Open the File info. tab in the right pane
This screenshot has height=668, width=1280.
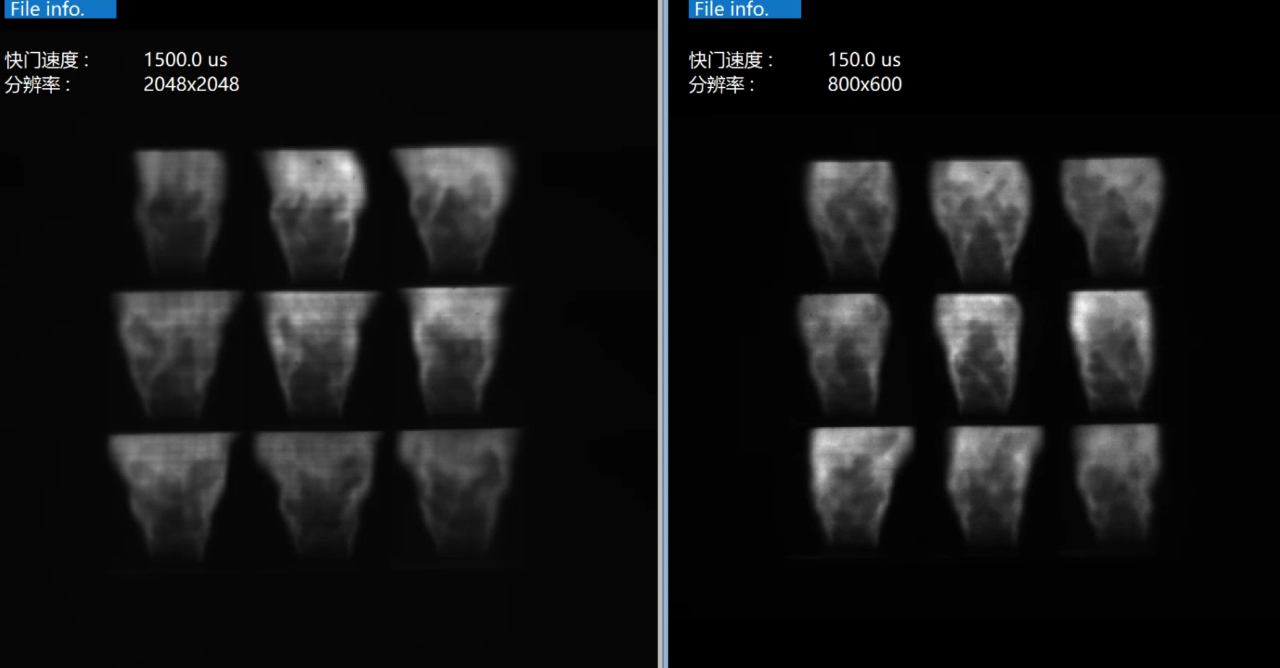743,9
